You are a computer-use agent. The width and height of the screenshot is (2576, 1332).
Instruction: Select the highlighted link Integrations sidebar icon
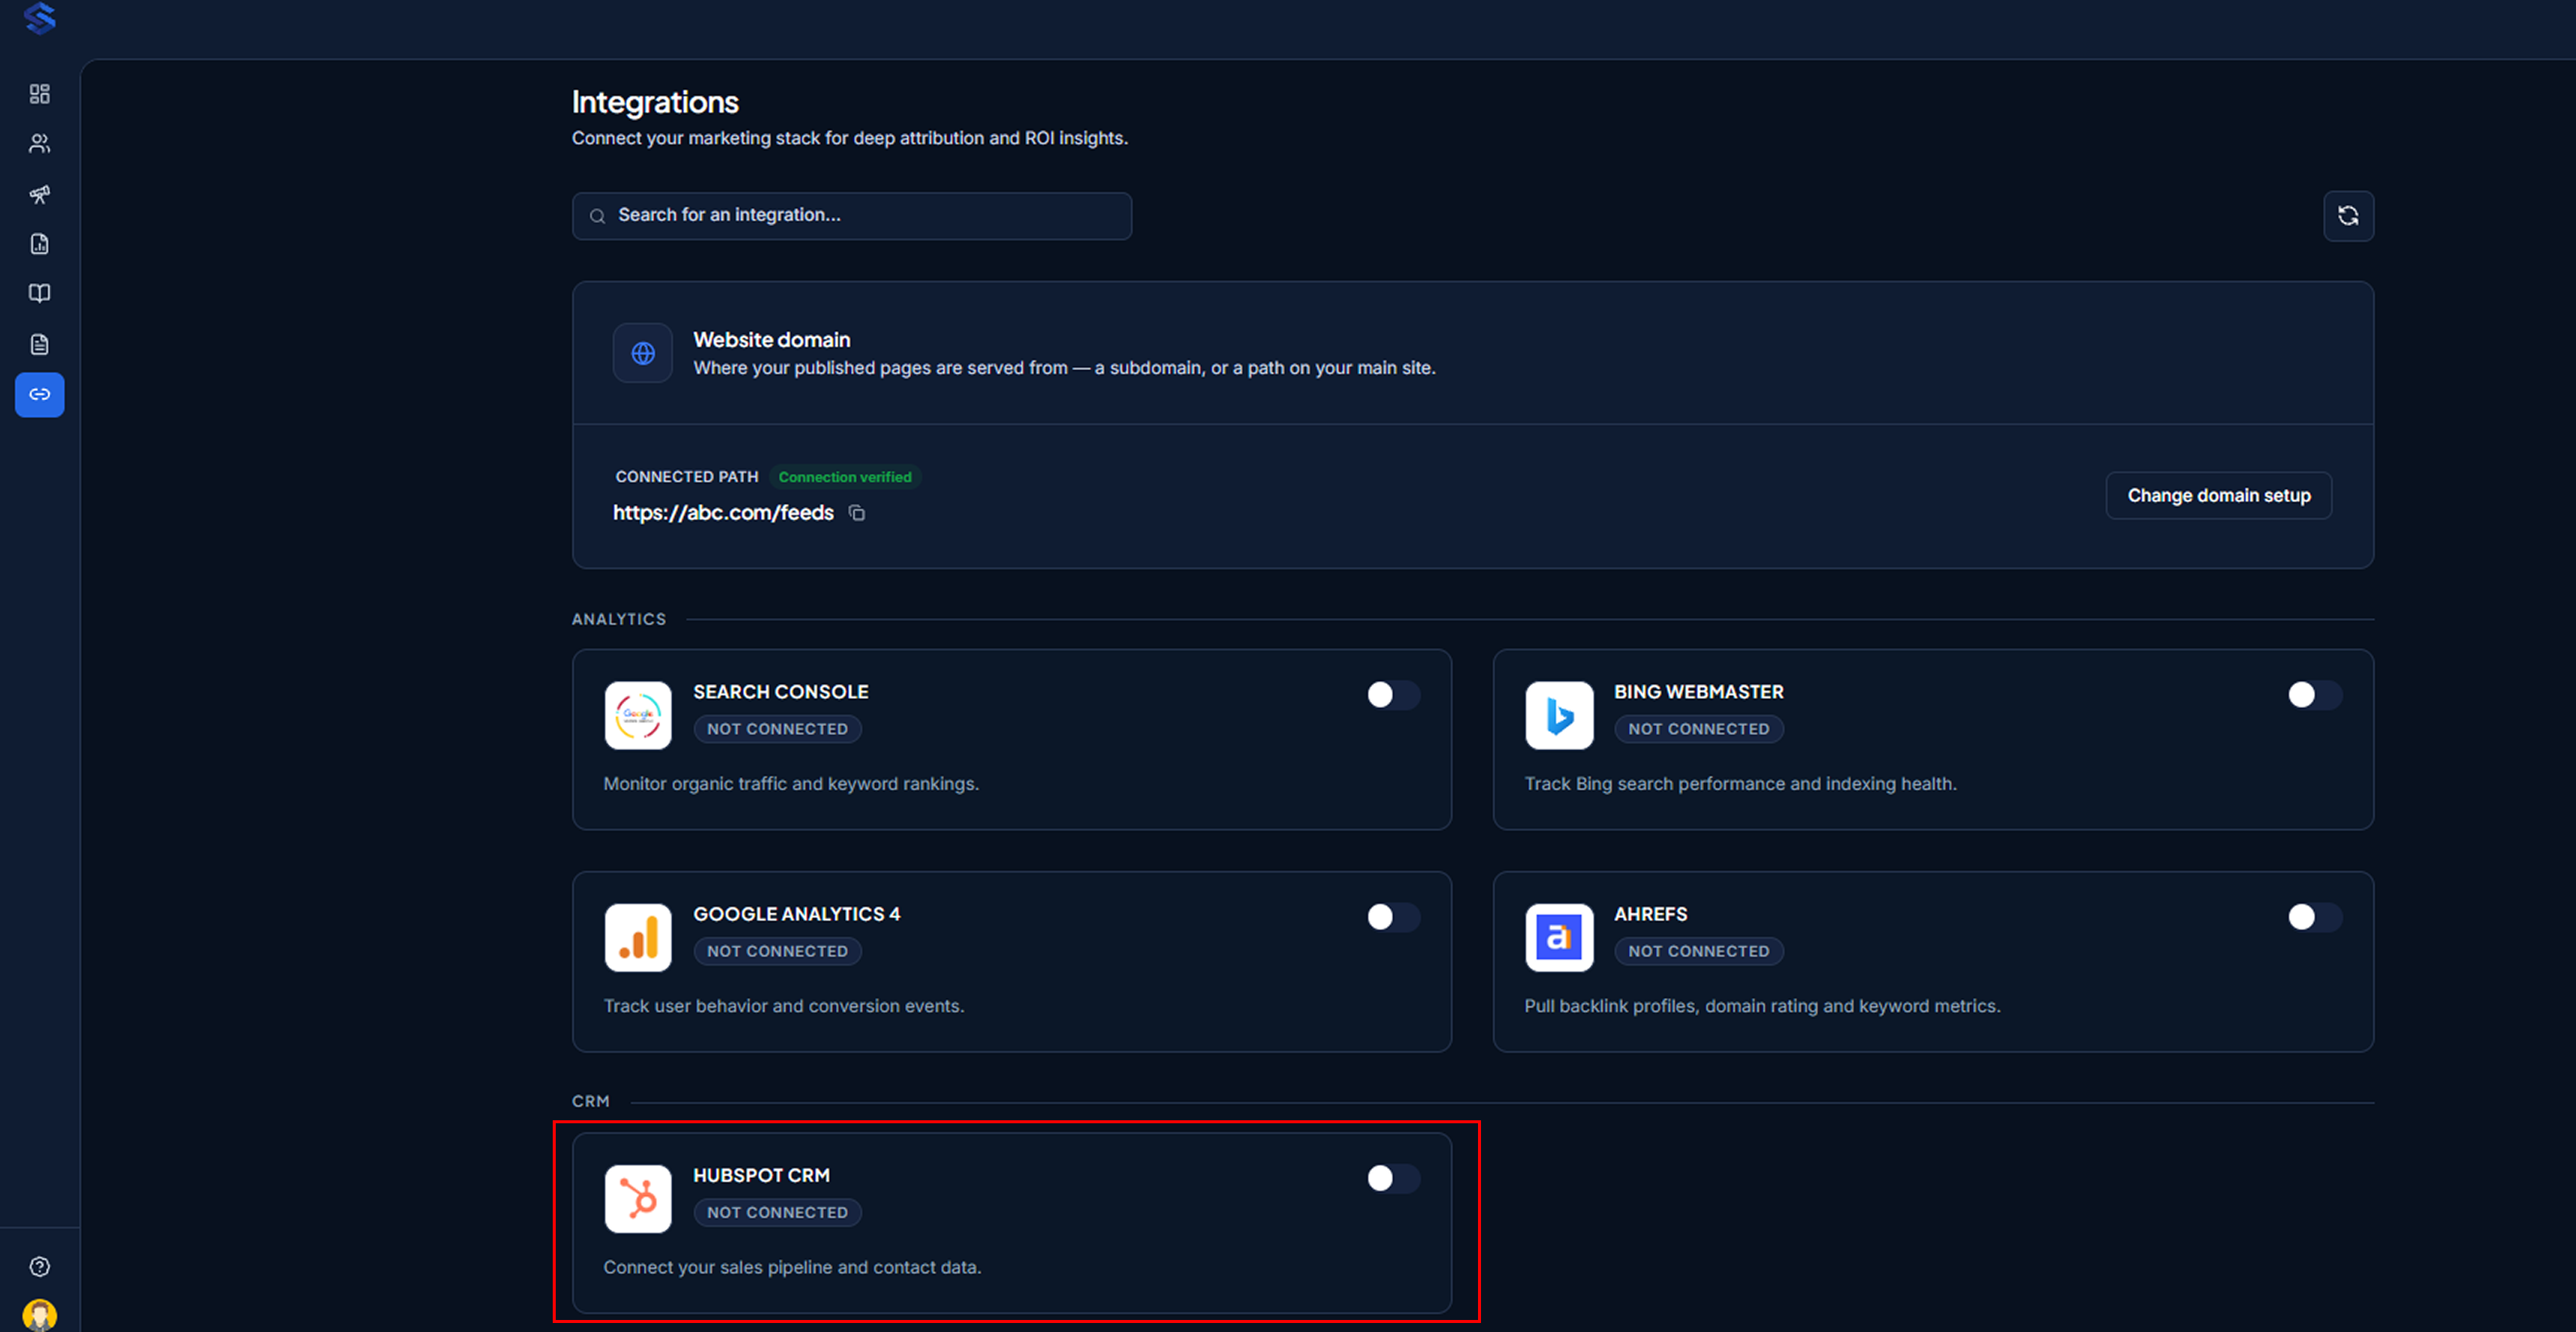40,394
